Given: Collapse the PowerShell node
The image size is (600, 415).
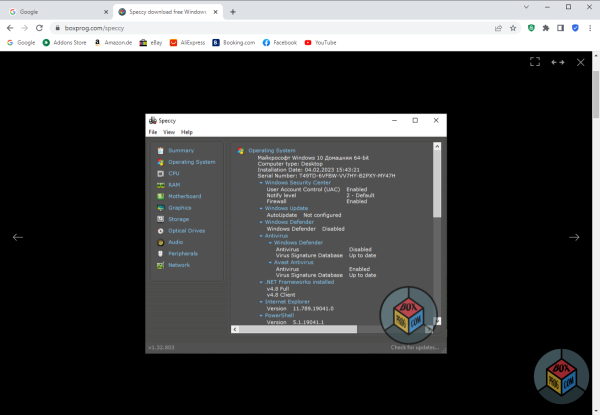Looking at the screenshot, I should [261, 316].
